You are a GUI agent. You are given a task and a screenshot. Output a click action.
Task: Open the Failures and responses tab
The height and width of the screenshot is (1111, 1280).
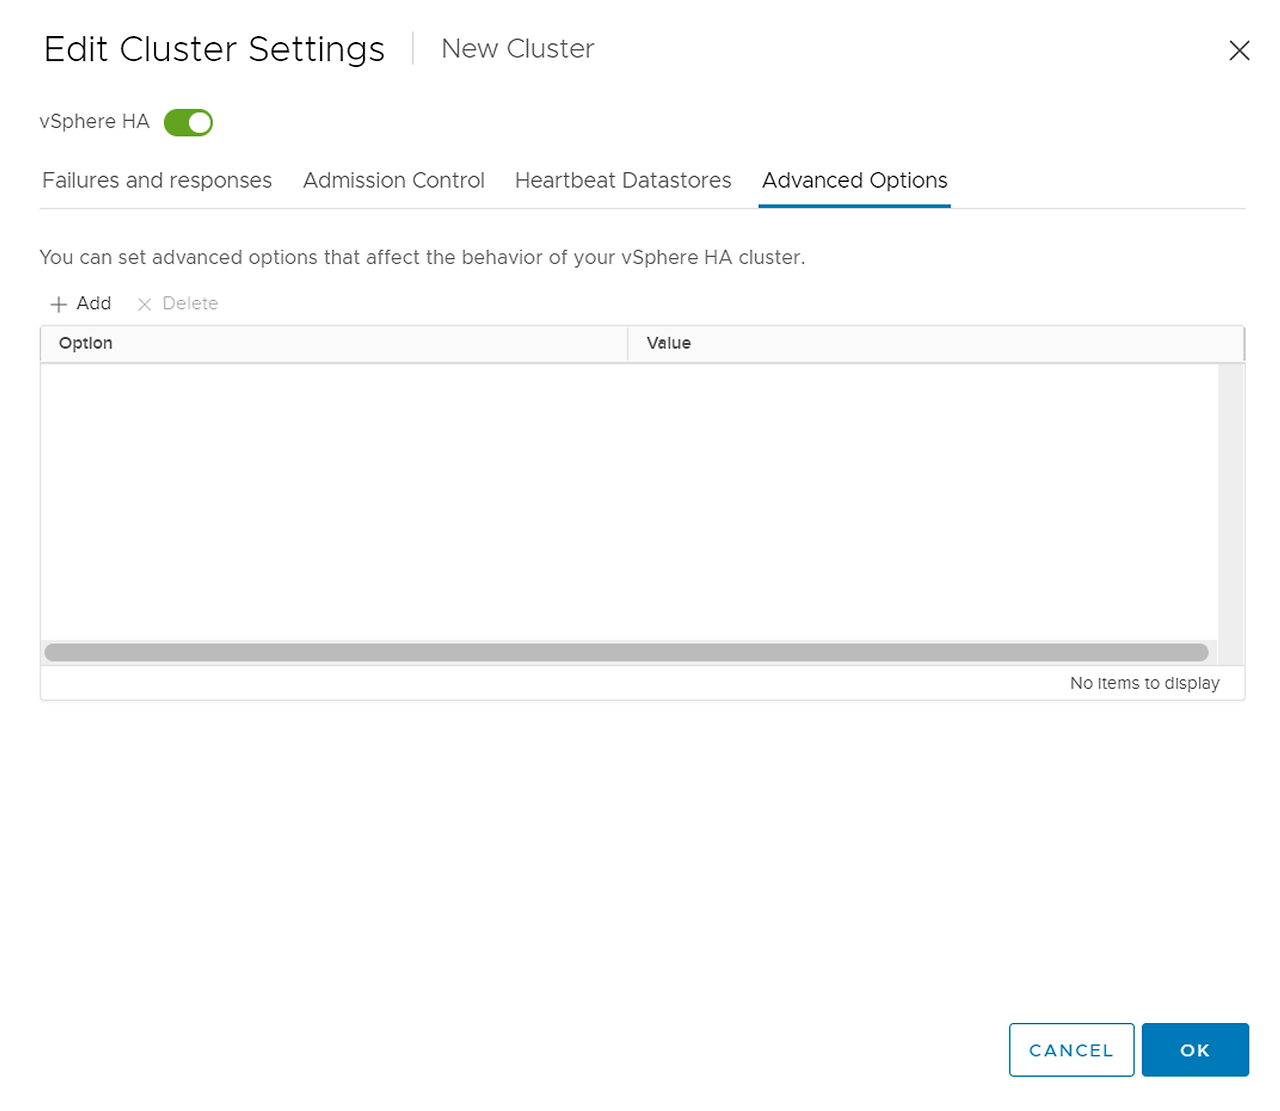point(157,180)
